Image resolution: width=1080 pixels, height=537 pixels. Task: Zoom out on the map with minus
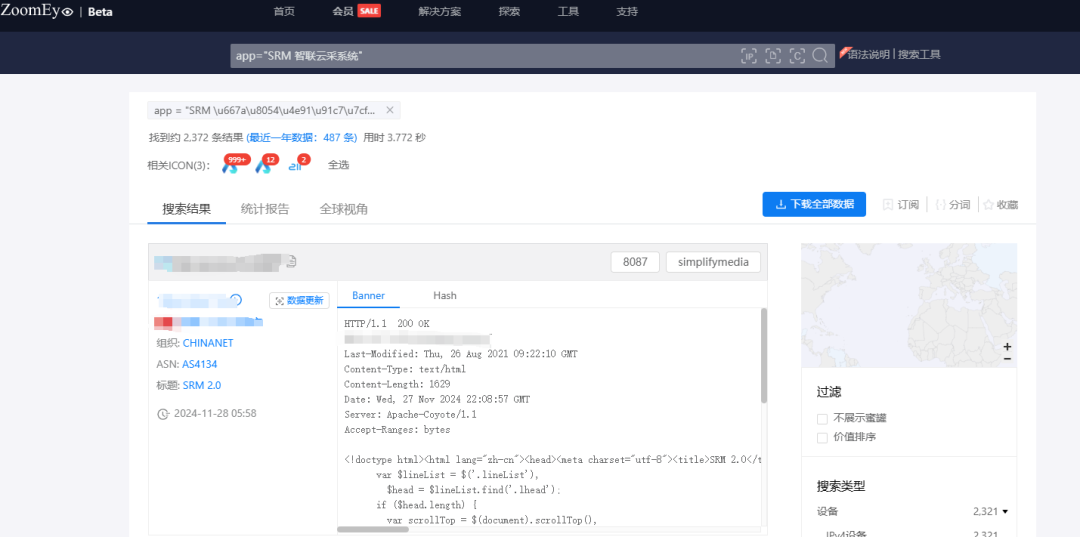pyautogui.click(x=1007, y=358)
